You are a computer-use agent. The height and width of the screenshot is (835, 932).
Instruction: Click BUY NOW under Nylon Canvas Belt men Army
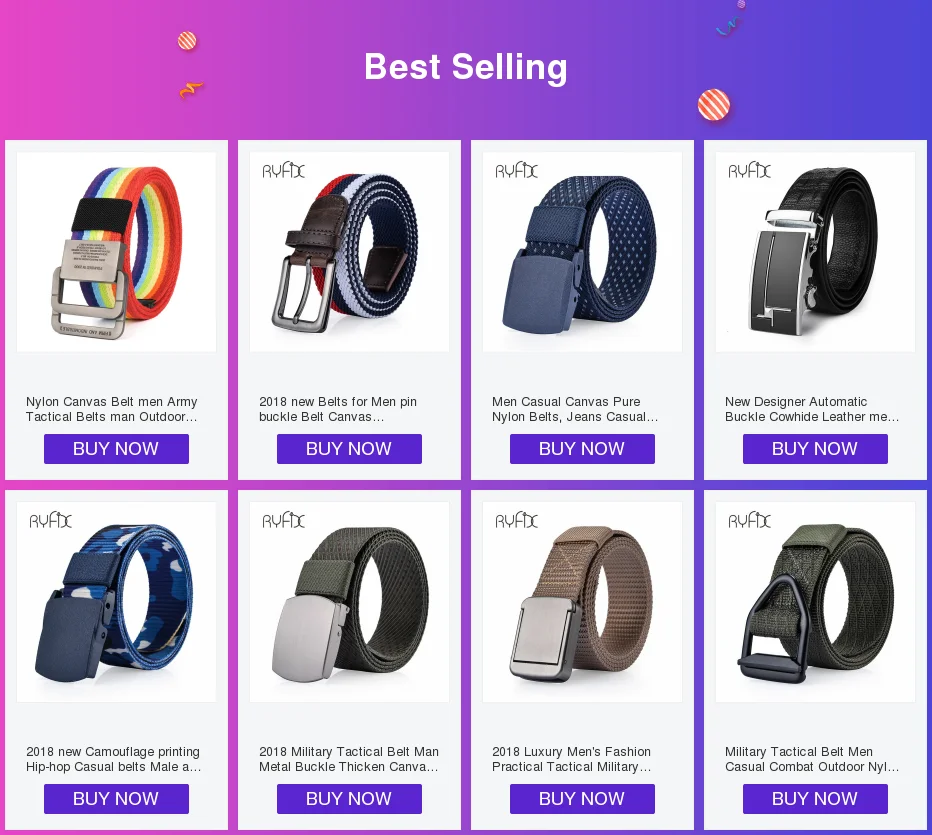pyautogui.click(x=116, y=449)
